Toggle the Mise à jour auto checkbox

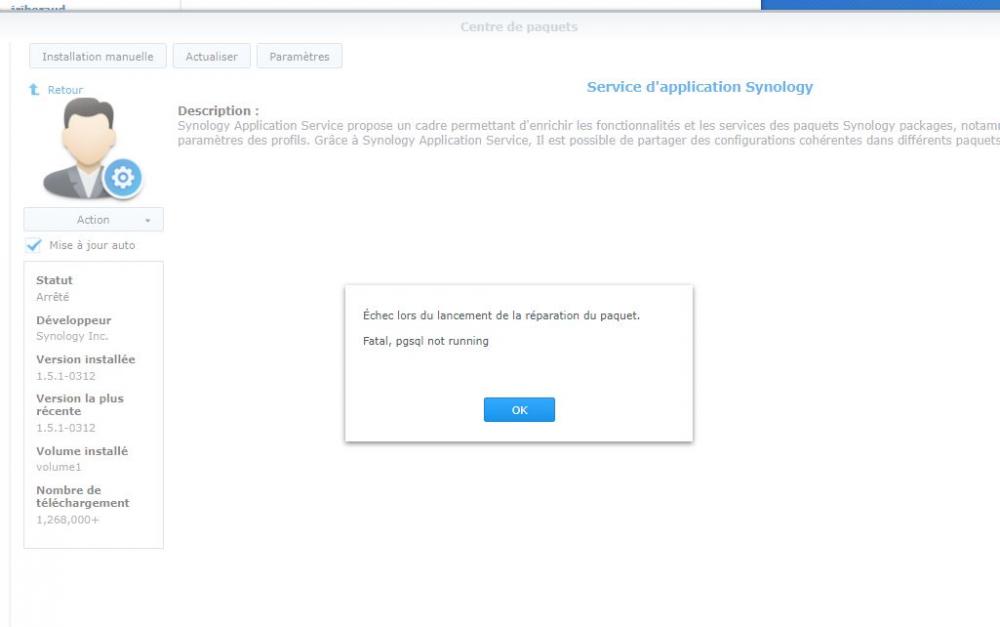[33, 245]
